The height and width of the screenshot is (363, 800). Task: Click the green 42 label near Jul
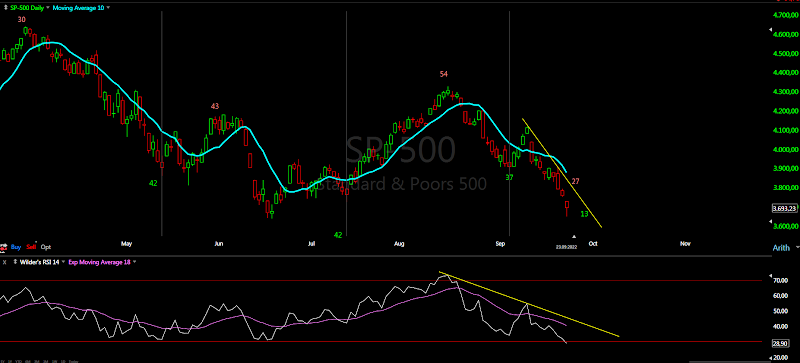point(338,235)
